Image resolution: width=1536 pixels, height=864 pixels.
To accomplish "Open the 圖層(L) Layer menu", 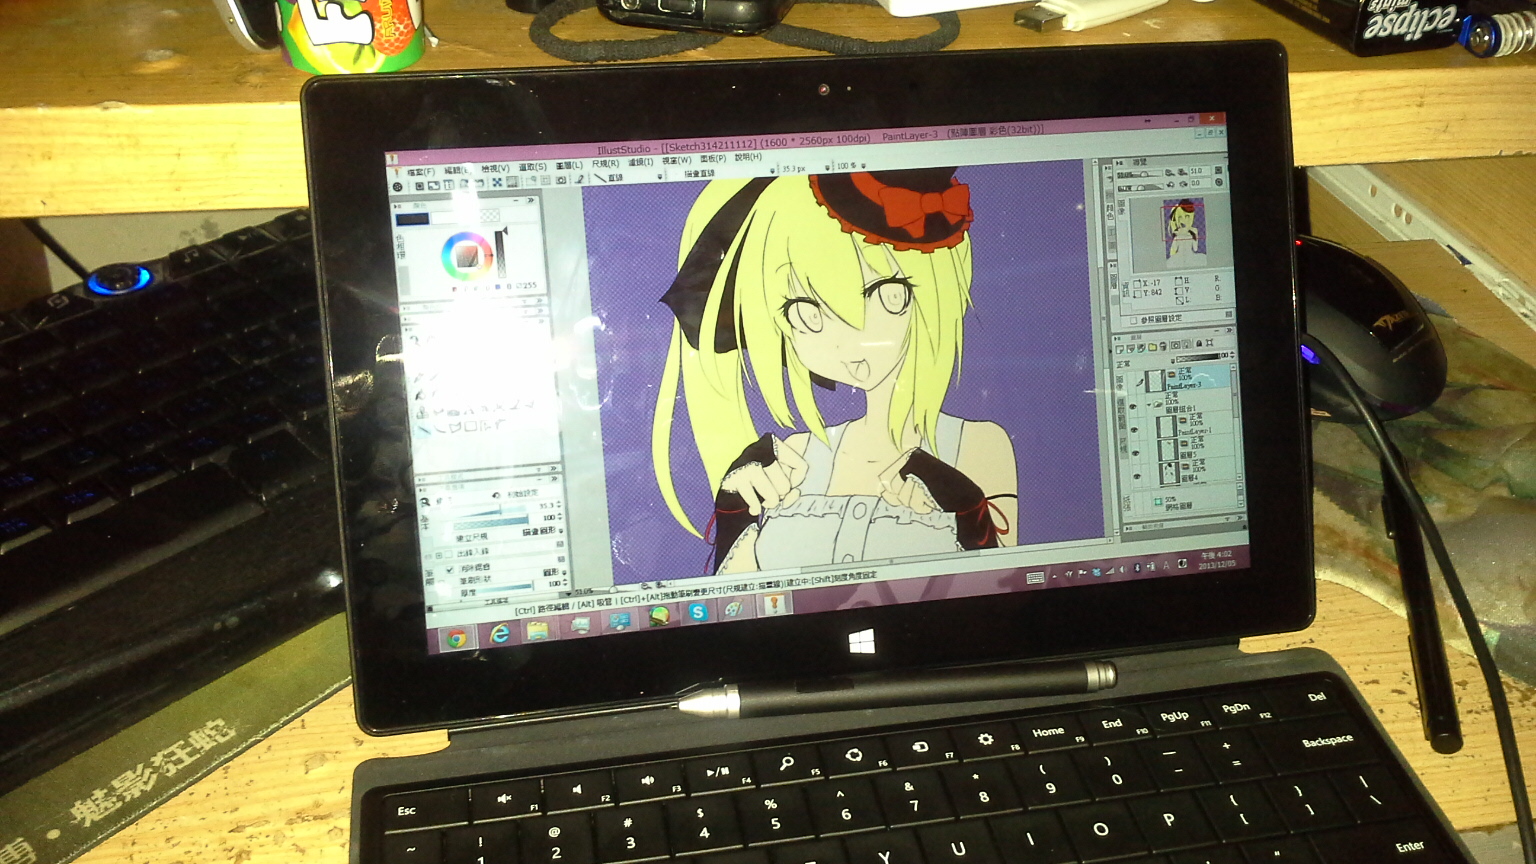I will 569,166.
